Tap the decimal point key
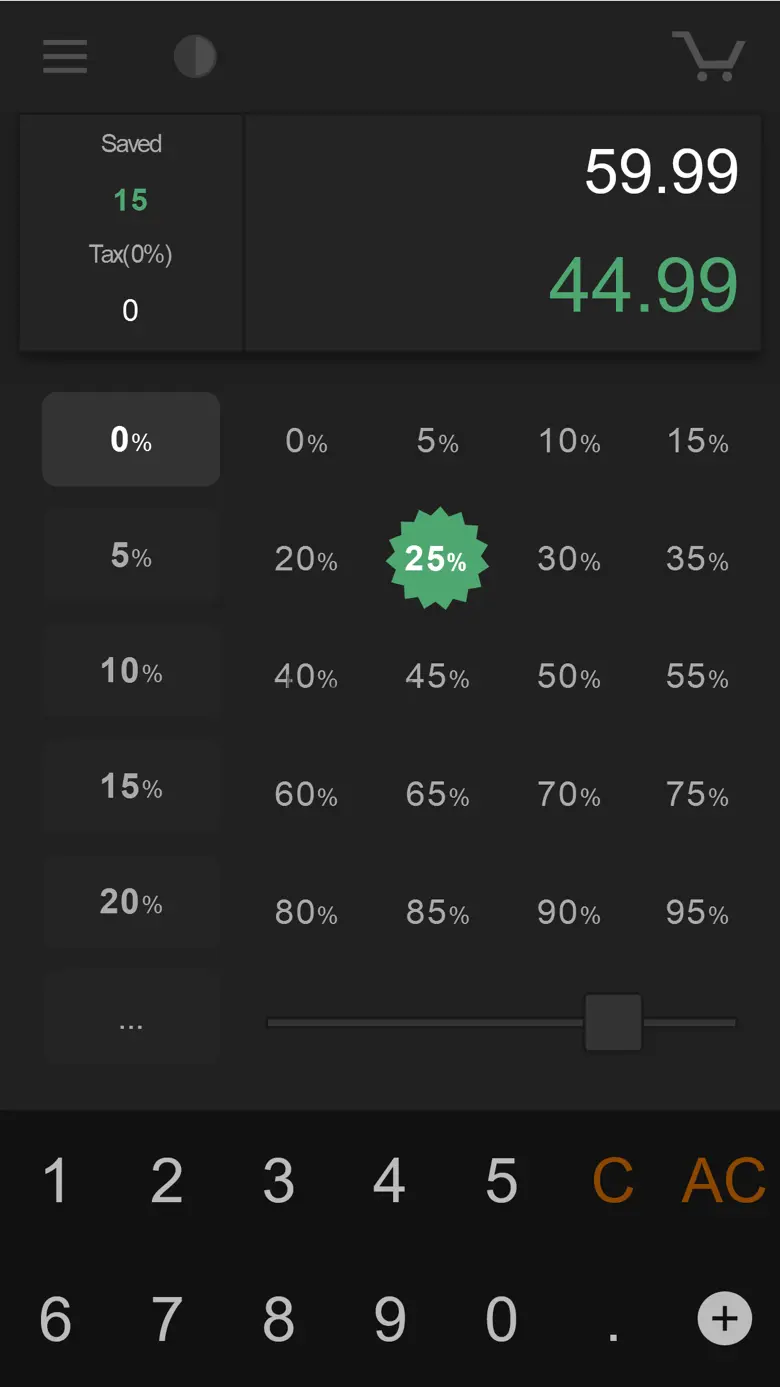 point(613,1322)
